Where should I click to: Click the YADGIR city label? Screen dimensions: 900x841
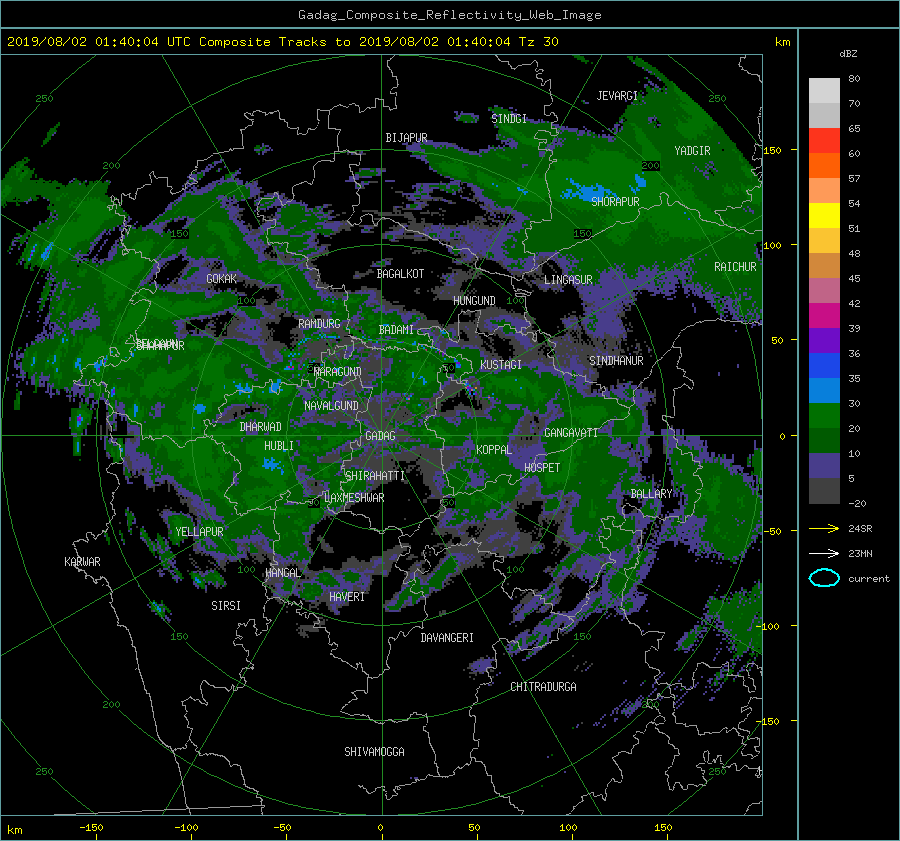[692, 151]
